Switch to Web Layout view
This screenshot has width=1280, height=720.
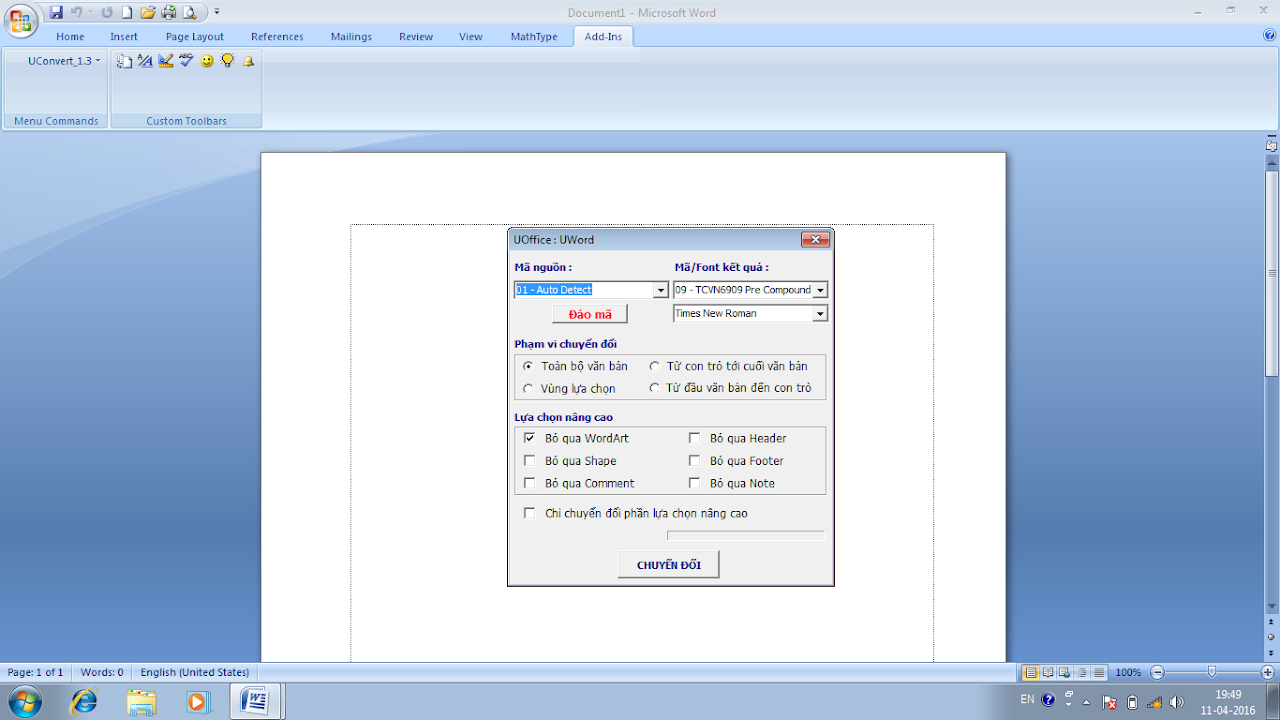pos(1065,672)
